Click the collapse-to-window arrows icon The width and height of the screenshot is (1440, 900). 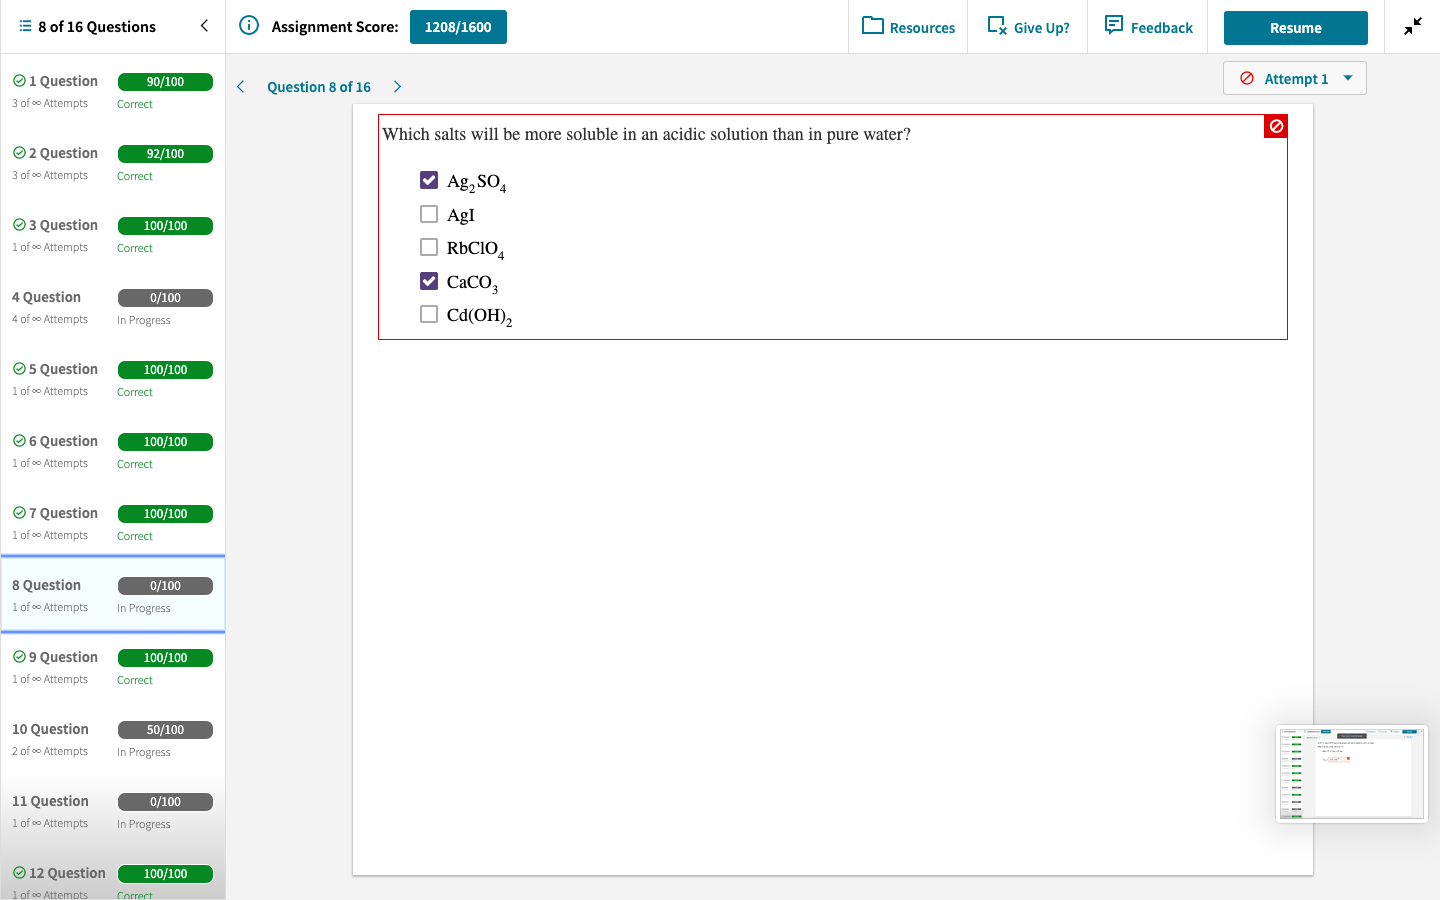[x=1412, y=25]
